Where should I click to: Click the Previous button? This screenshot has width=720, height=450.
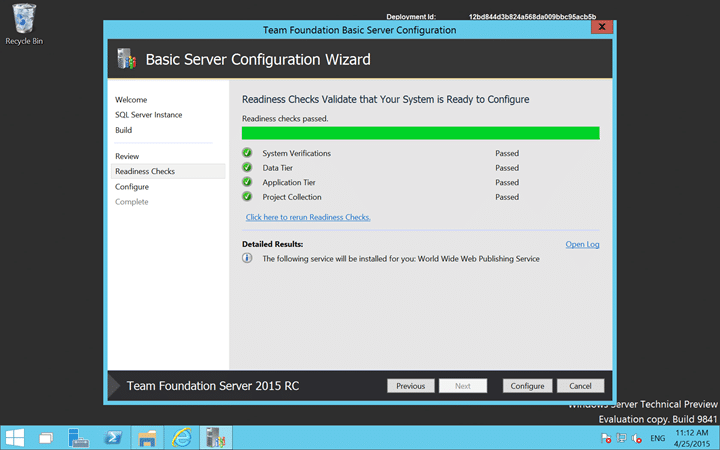411,386
